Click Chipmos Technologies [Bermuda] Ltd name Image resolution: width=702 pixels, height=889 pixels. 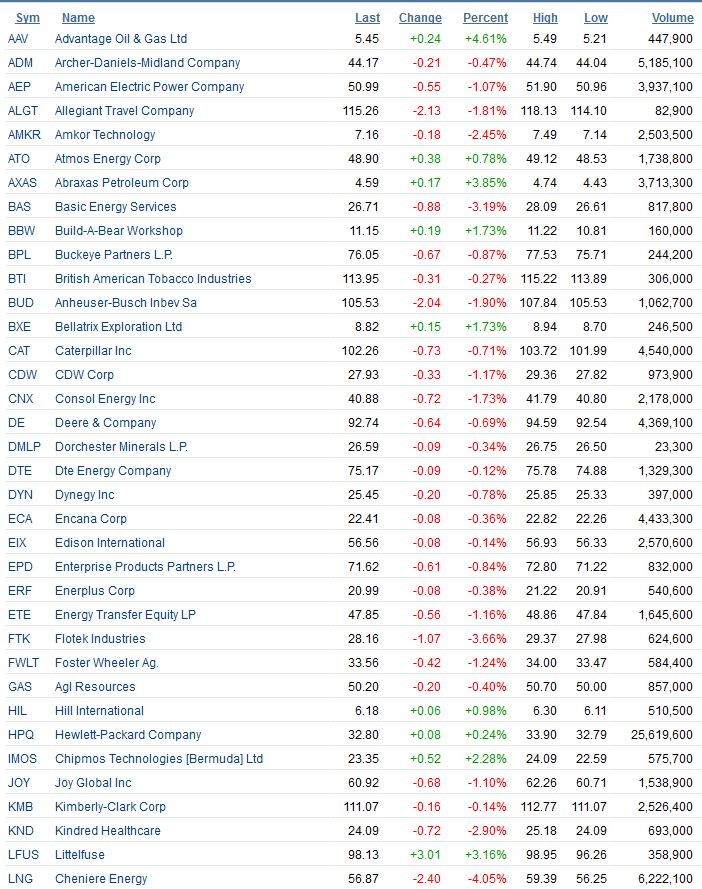coord(159,759)
